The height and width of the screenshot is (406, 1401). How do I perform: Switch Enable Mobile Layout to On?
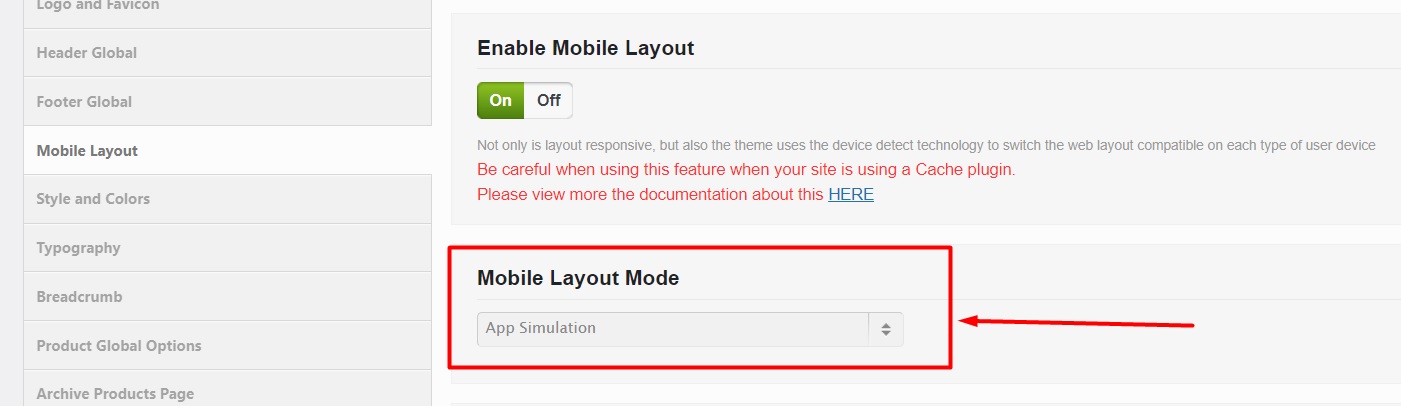tap(501, 100)
